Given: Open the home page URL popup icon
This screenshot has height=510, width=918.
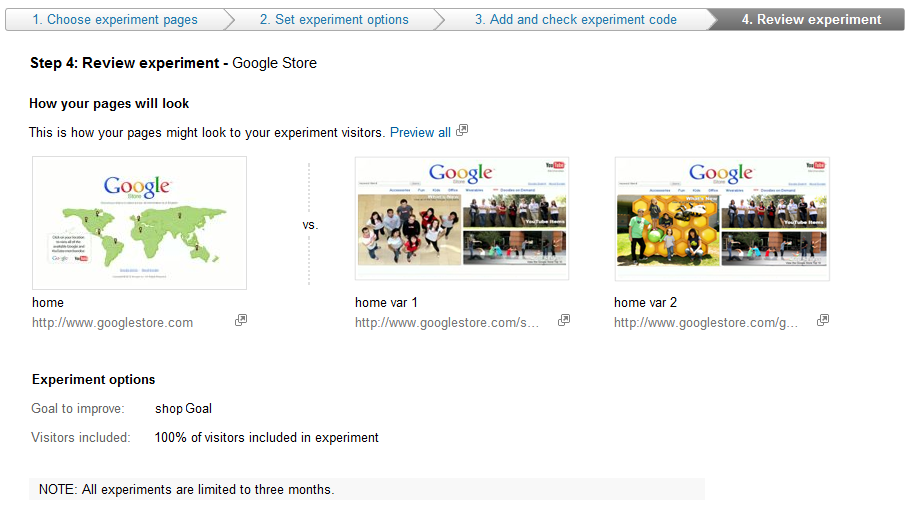Looking at the screenshot, I should click(x=241, y=320).
